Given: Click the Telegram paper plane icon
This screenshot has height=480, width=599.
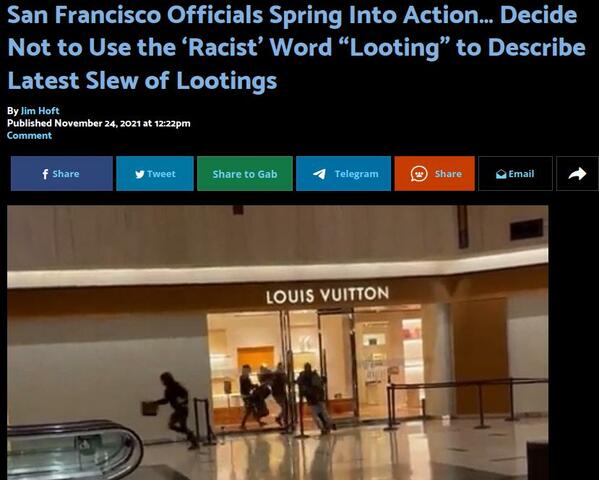Looking at the screenshot, I should (x=319, y=174).
